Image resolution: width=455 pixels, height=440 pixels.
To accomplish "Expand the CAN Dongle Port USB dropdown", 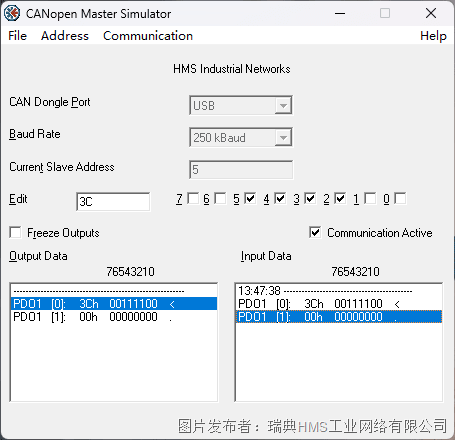I will 283,106.
